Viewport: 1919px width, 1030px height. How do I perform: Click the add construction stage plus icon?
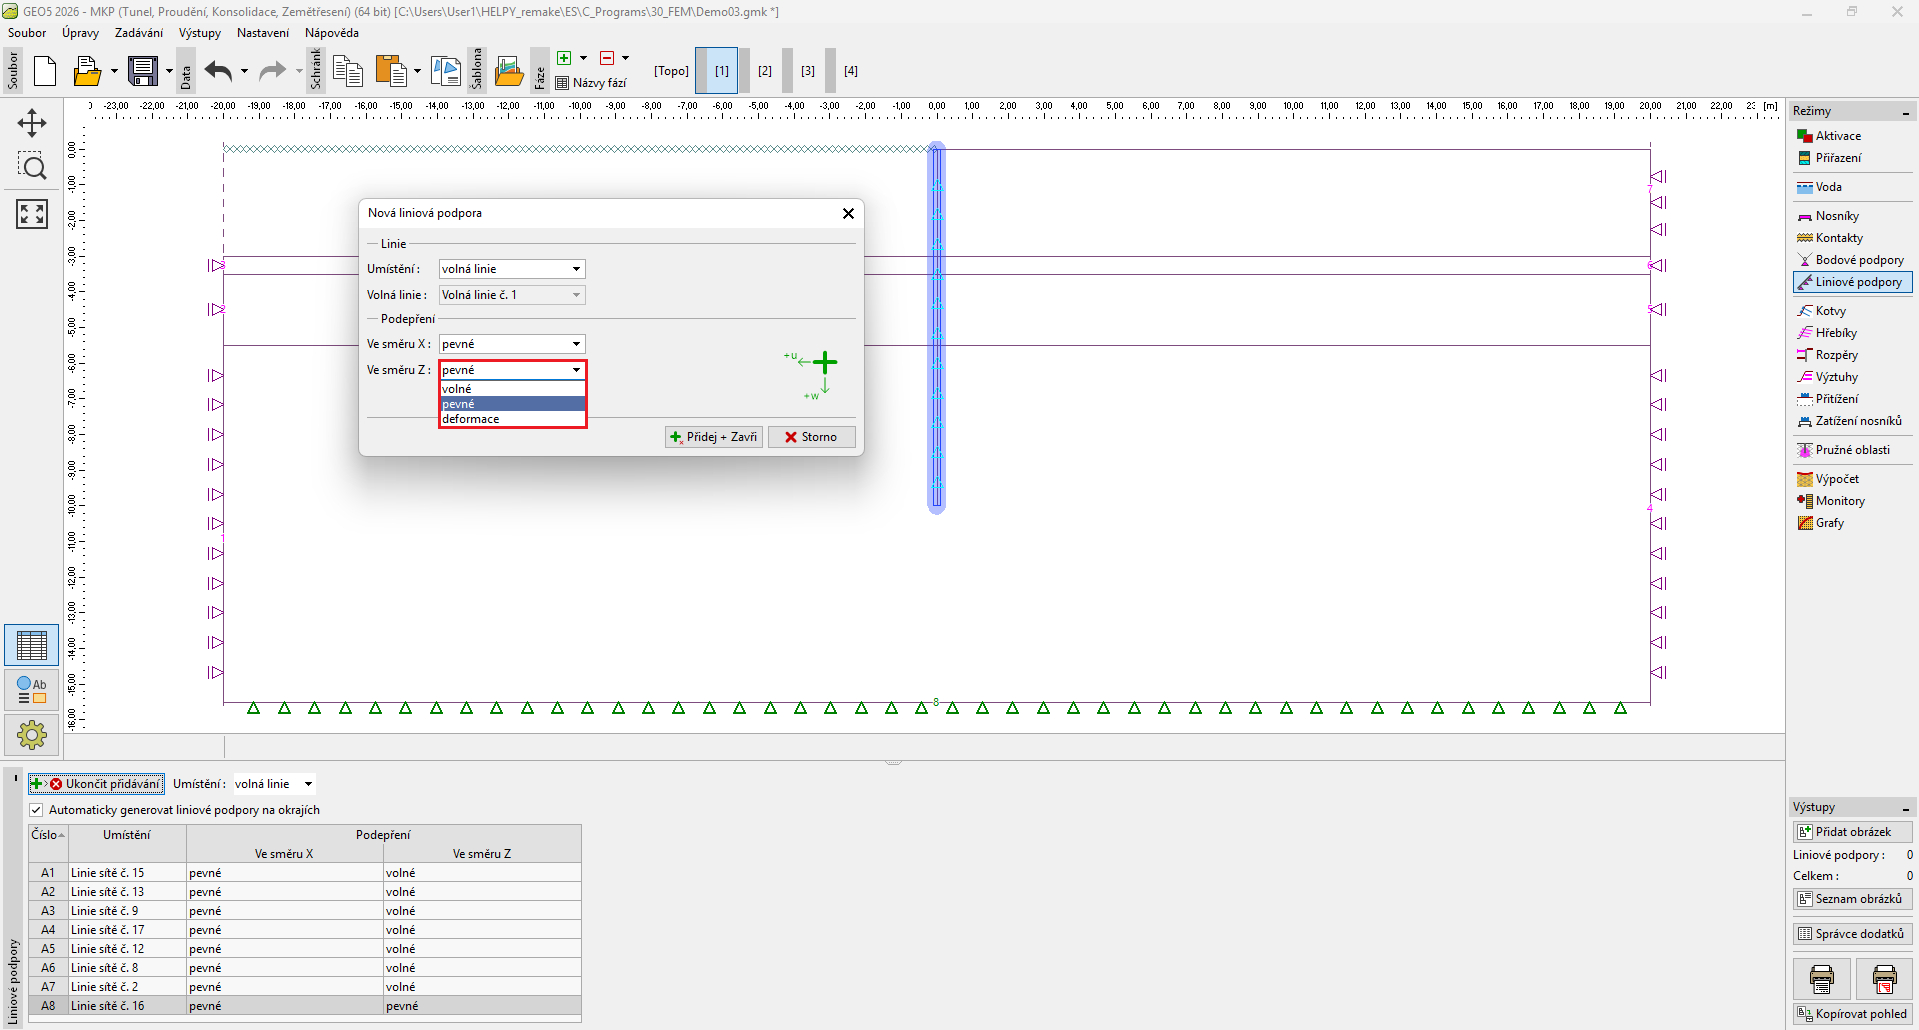coord(564,58)
